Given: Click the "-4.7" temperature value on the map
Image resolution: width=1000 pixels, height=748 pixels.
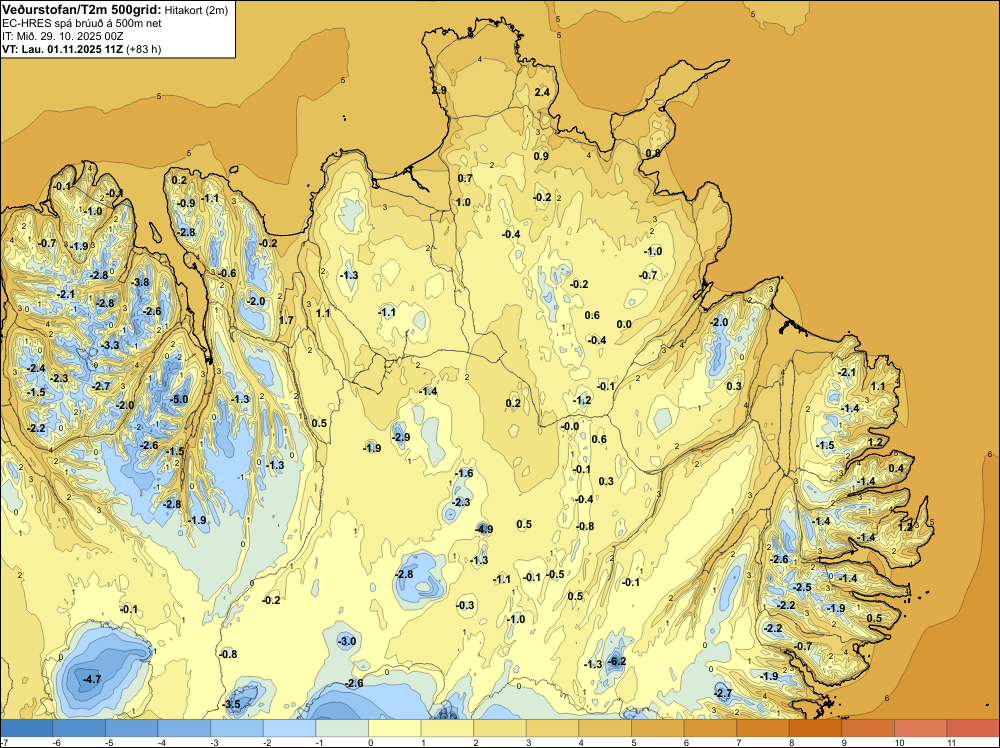Looking at the screenshot, I should [92, 679].
